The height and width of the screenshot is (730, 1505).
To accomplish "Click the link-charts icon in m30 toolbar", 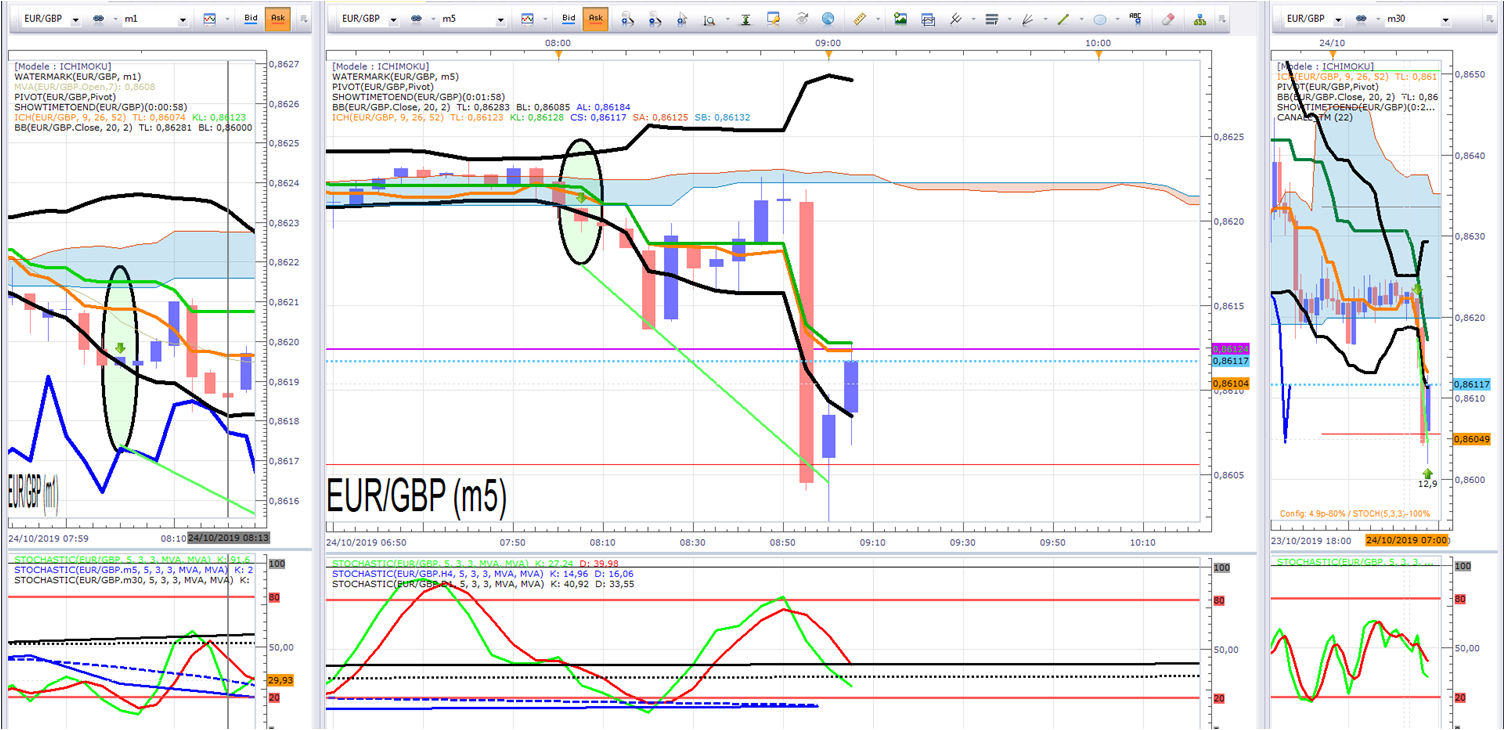I will tap(1363, 19).
